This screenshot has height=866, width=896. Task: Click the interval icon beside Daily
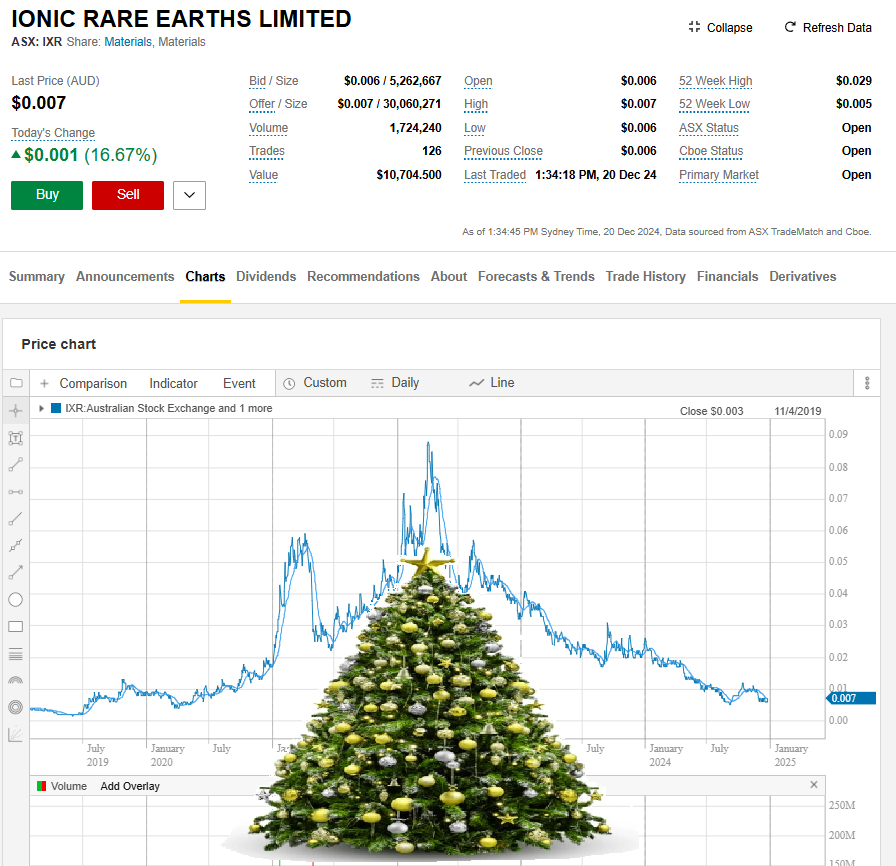pyautogui.click(x=377, y=383)
